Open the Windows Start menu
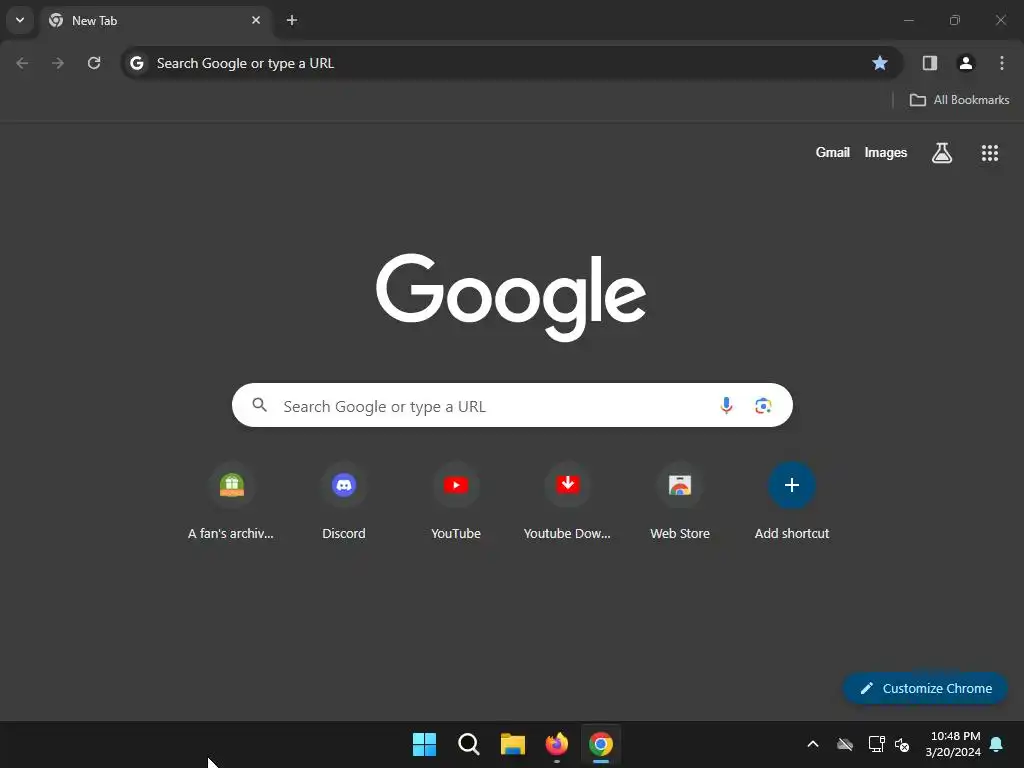 (x=424, y=744)
